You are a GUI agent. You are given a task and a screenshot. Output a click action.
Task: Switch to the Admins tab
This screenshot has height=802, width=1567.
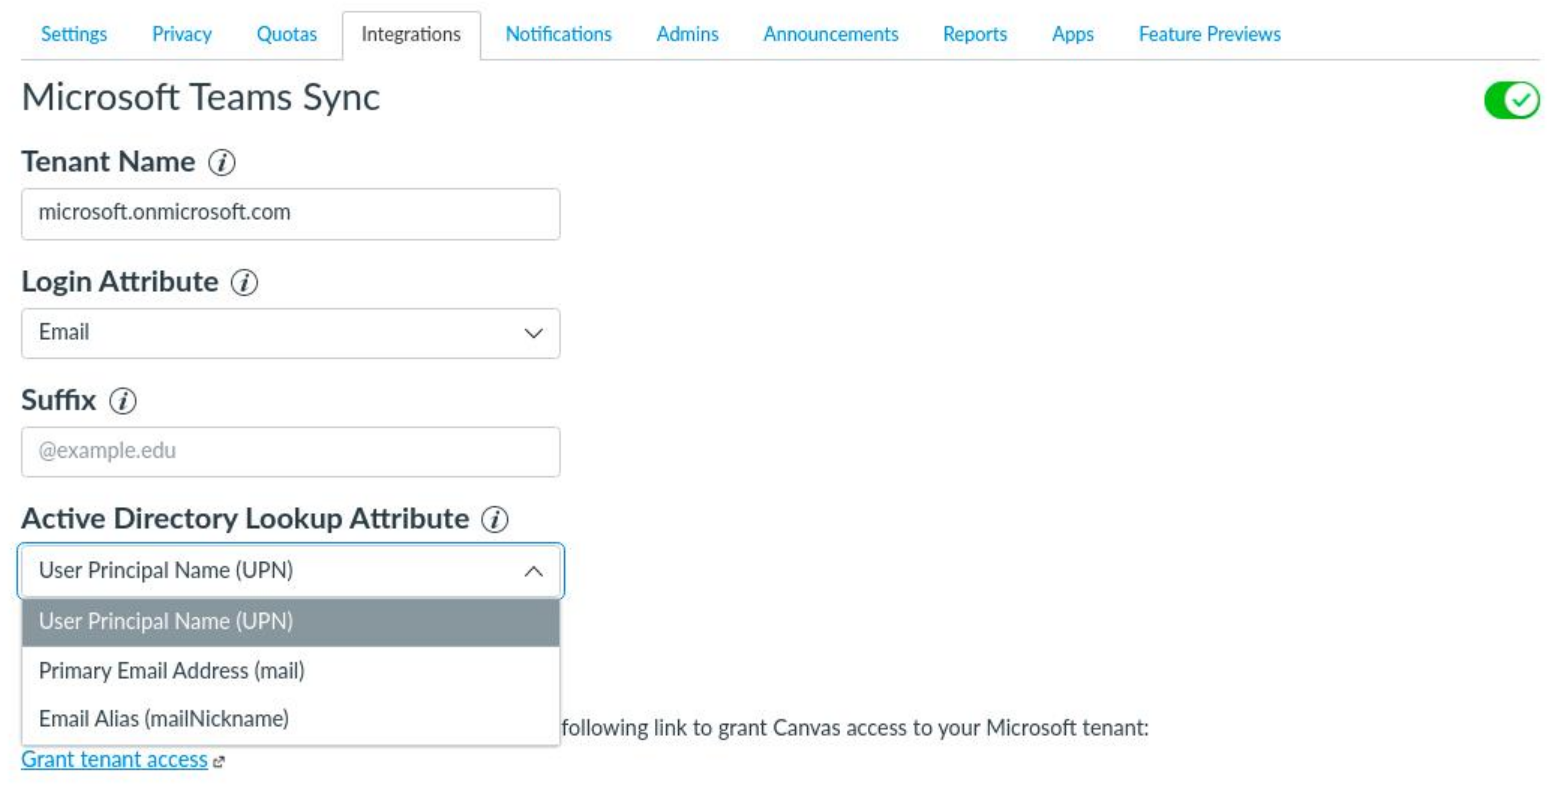click(688, 34)
